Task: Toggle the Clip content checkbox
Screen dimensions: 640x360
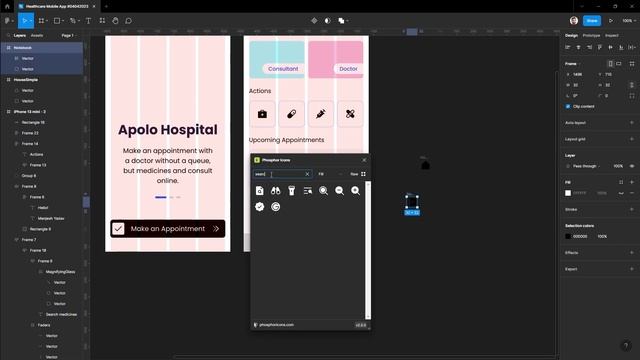Action: [x=568, y=107]
